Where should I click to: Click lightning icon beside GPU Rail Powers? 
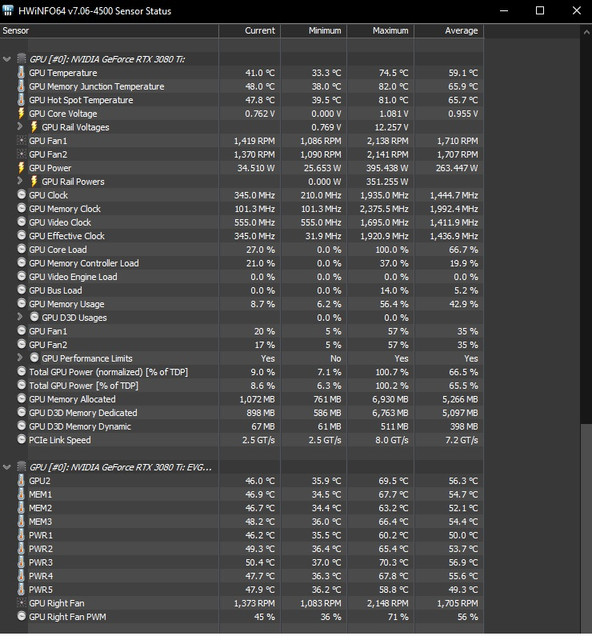pos(34,181)
